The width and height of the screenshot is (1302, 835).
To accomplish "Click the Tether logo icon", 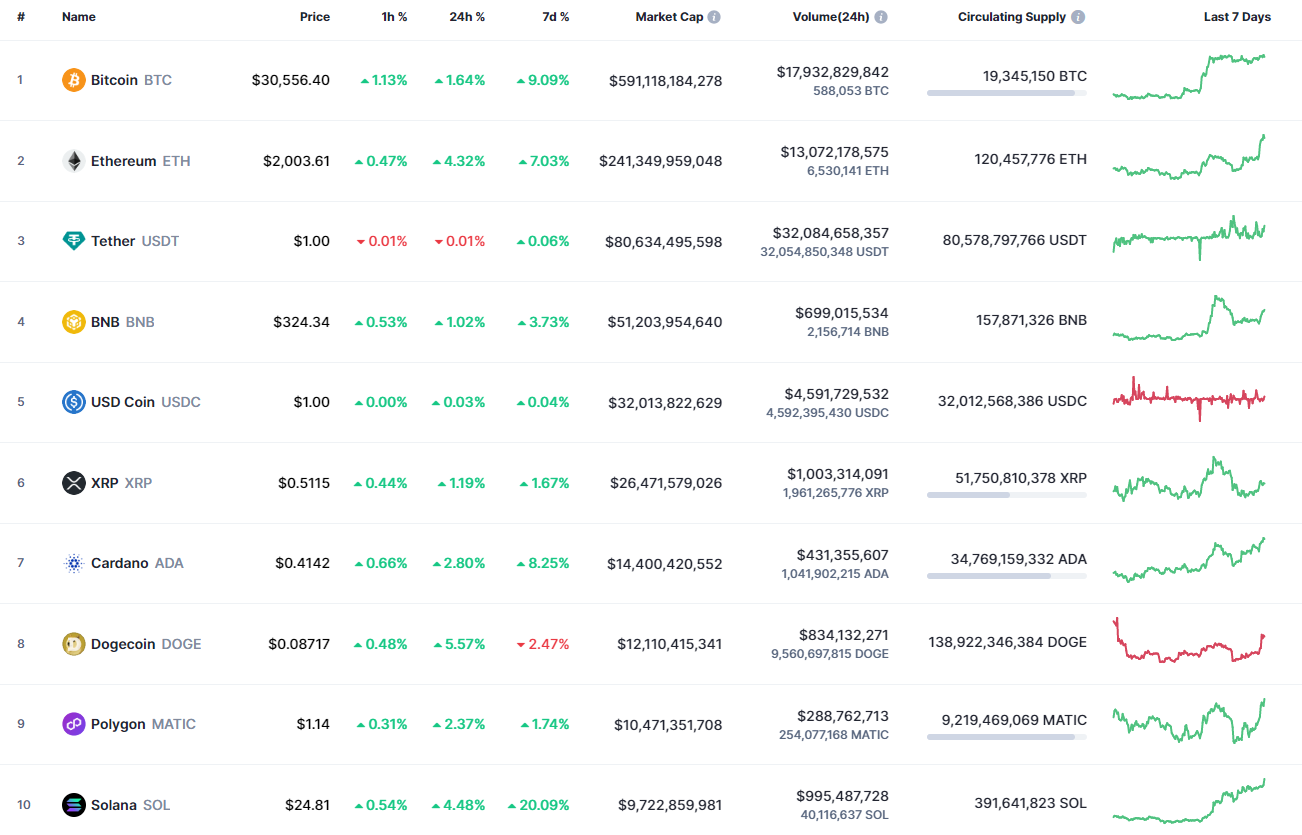I will [73, 241].
